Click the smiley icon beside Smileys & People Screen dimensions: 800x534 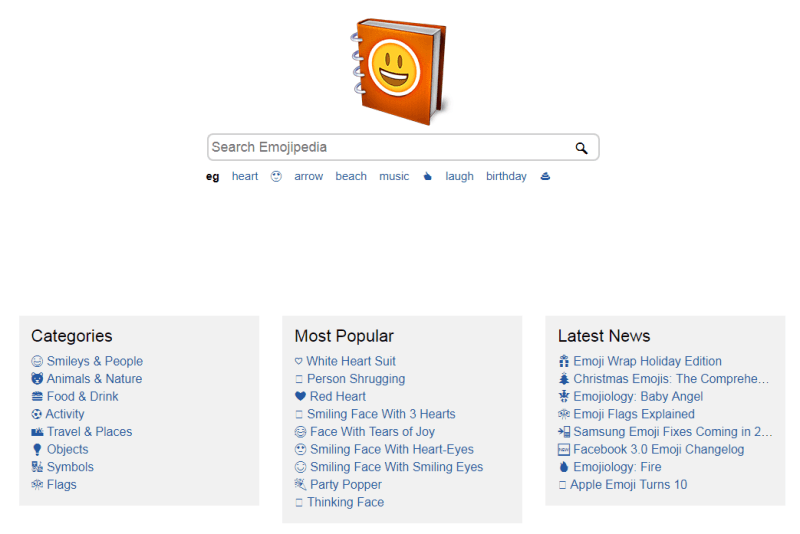37,362
